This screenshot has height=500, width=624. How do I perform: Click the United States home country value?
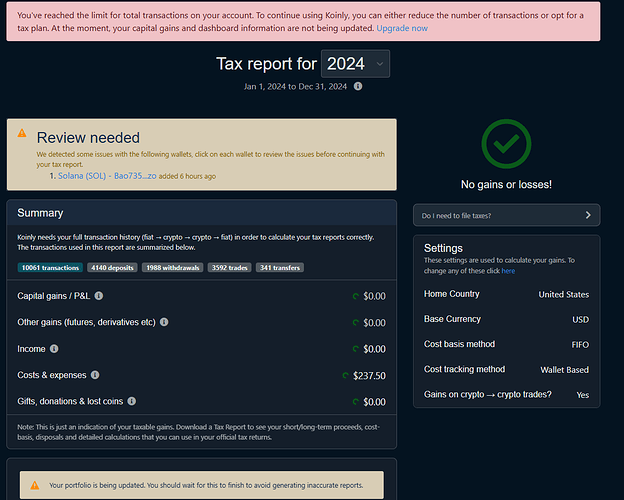(564, 295)
